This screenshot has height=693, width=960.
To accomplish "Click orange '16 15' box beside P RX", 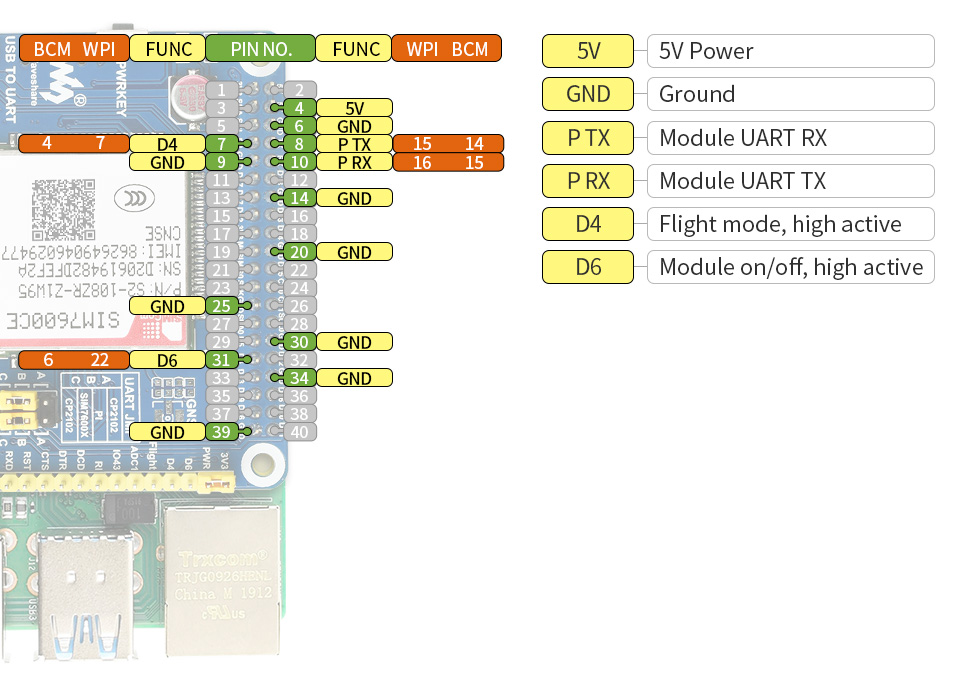I will [x=448, y=162].
